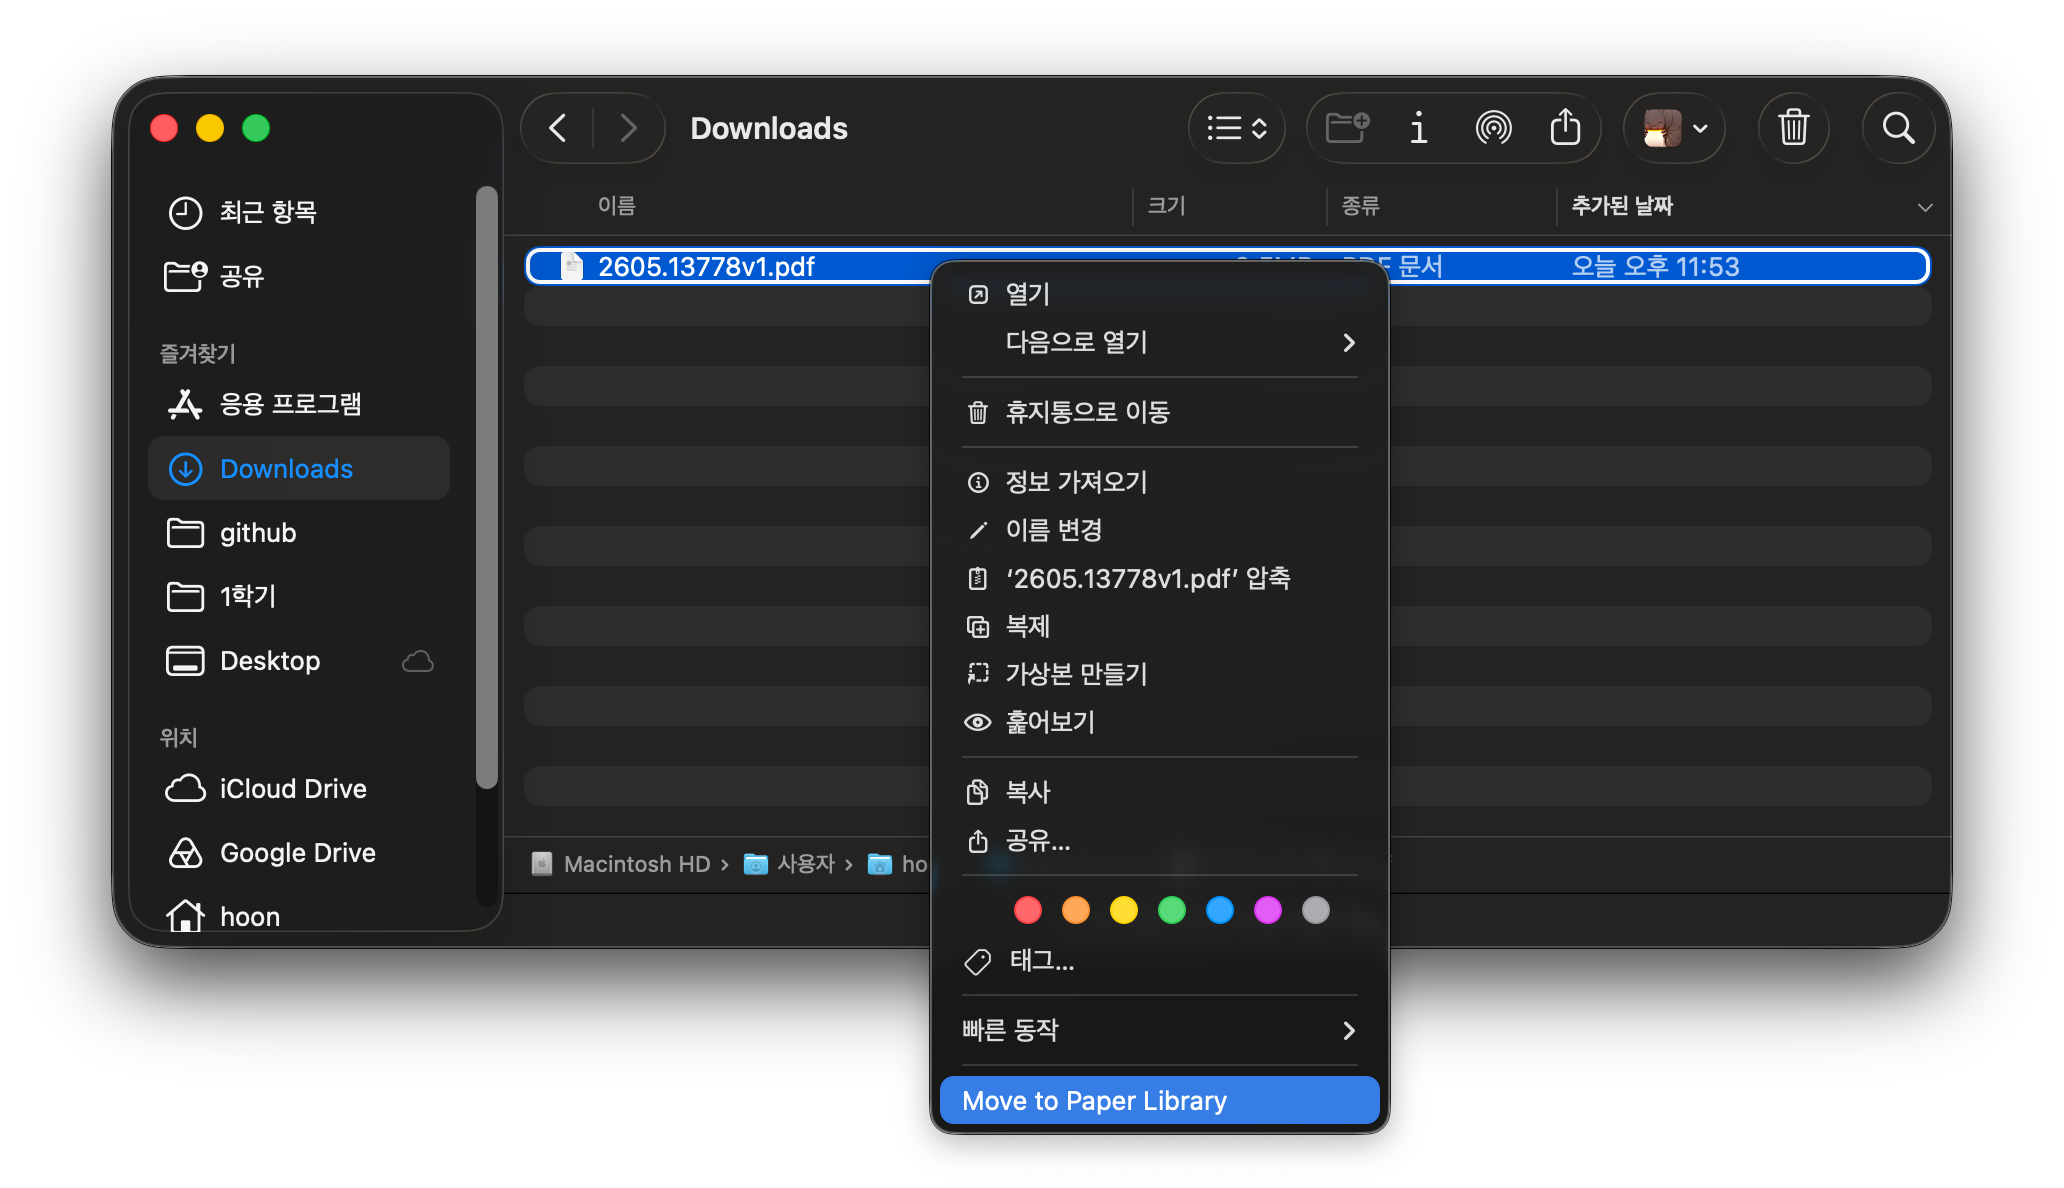Sort by the 이름 column header
2064x1188 pixels.
click(x=617, y=205)
